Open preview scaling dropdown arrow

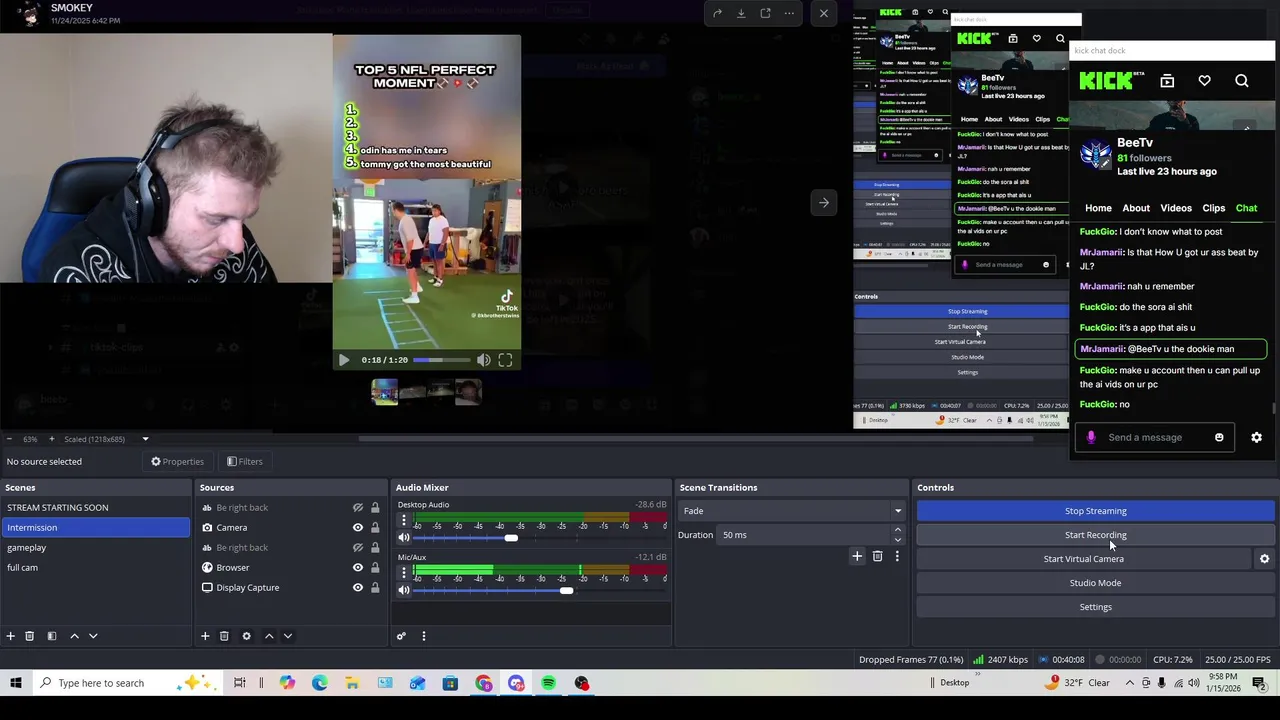click(145, 439)
